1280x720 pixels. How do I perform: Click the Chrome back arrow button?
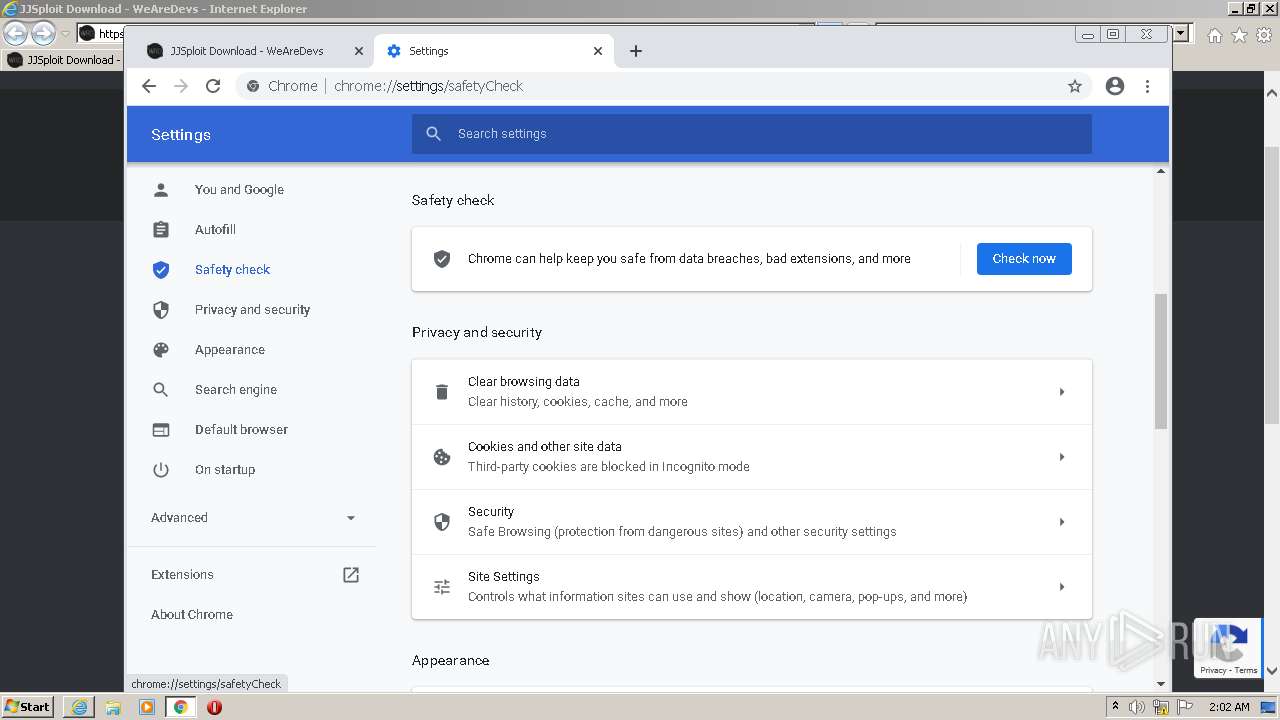point(149,86)
